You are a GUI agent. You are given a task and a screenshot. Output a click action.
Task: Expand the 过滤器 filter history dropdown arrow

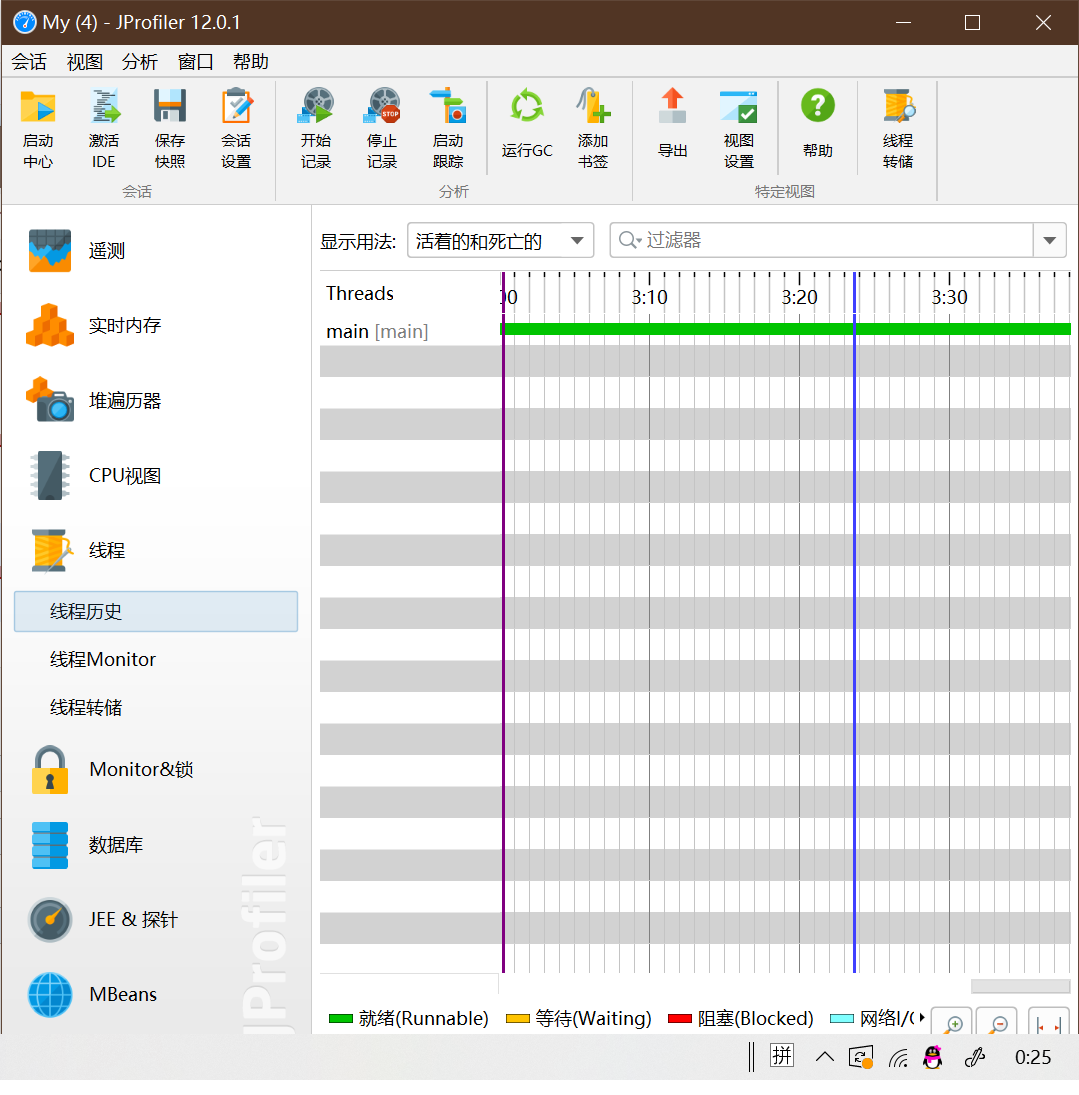(1049, 240)
